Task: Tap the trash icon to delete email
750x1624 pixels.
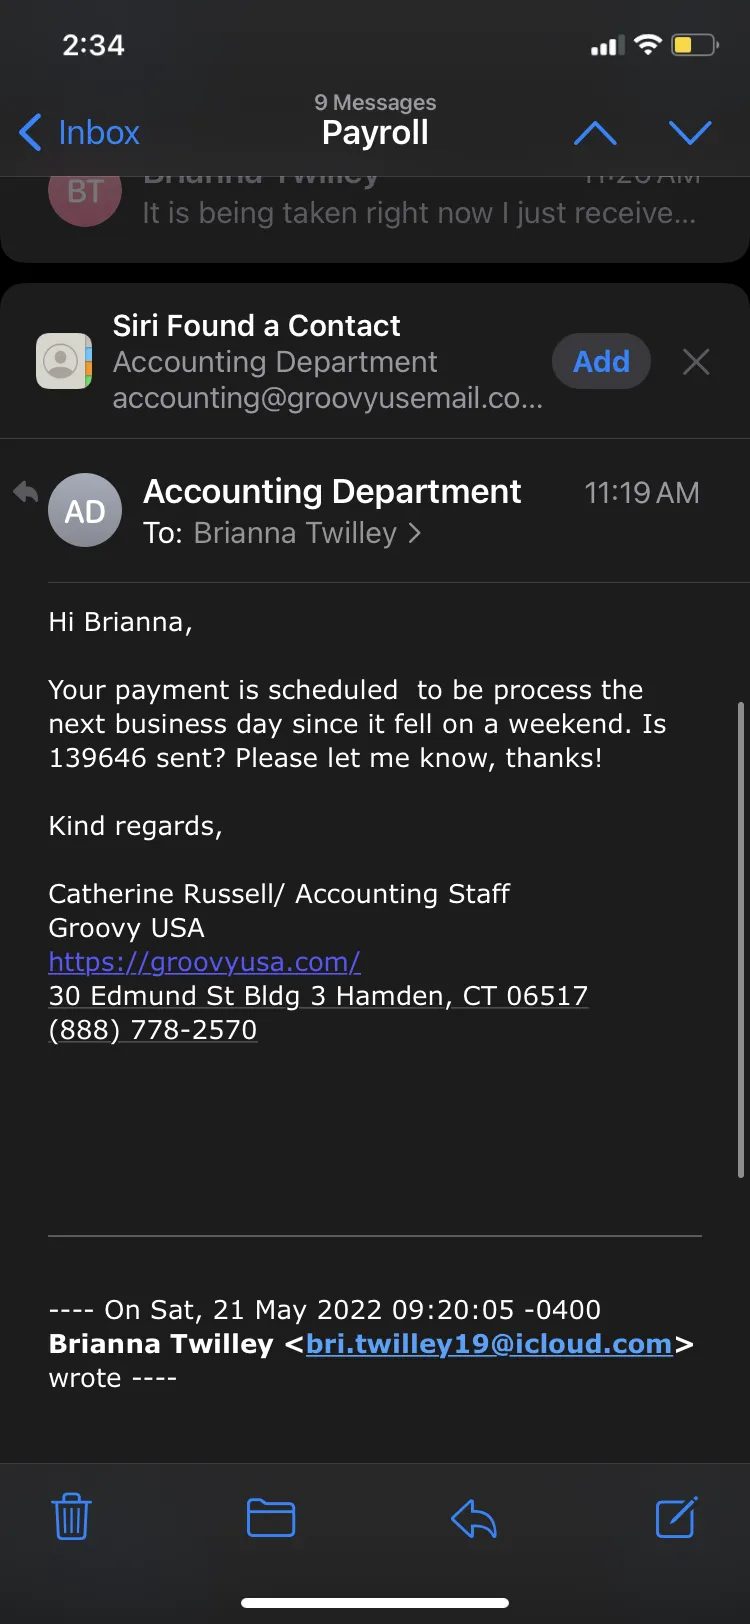Action: tap(71, 1517)
